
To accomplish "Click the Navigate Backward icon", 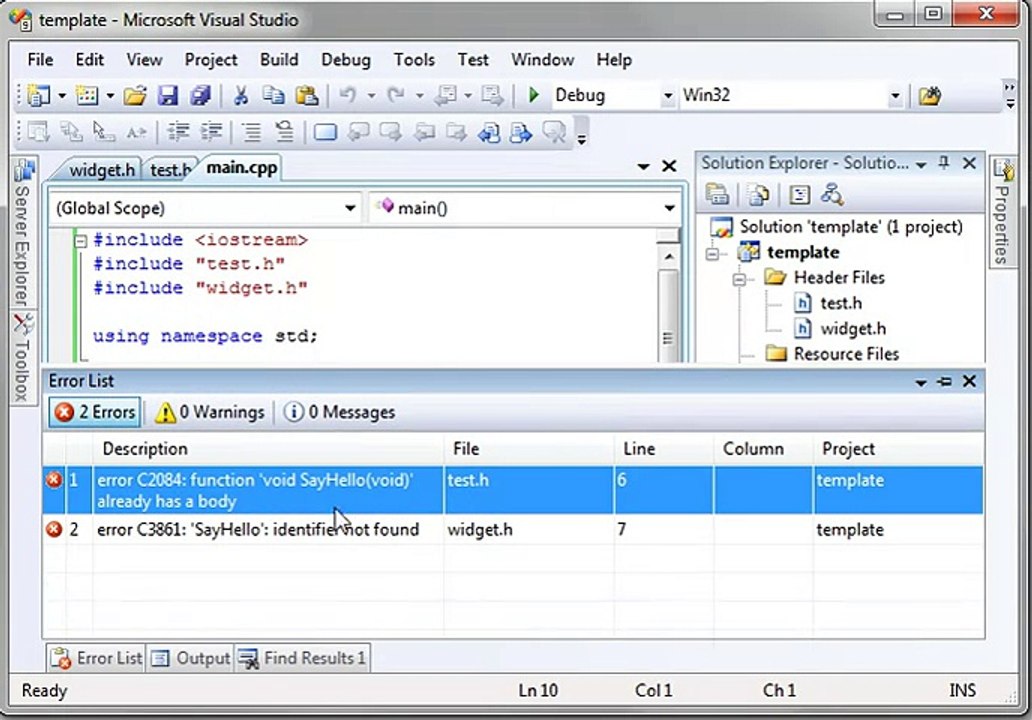I will coord(446,96).
